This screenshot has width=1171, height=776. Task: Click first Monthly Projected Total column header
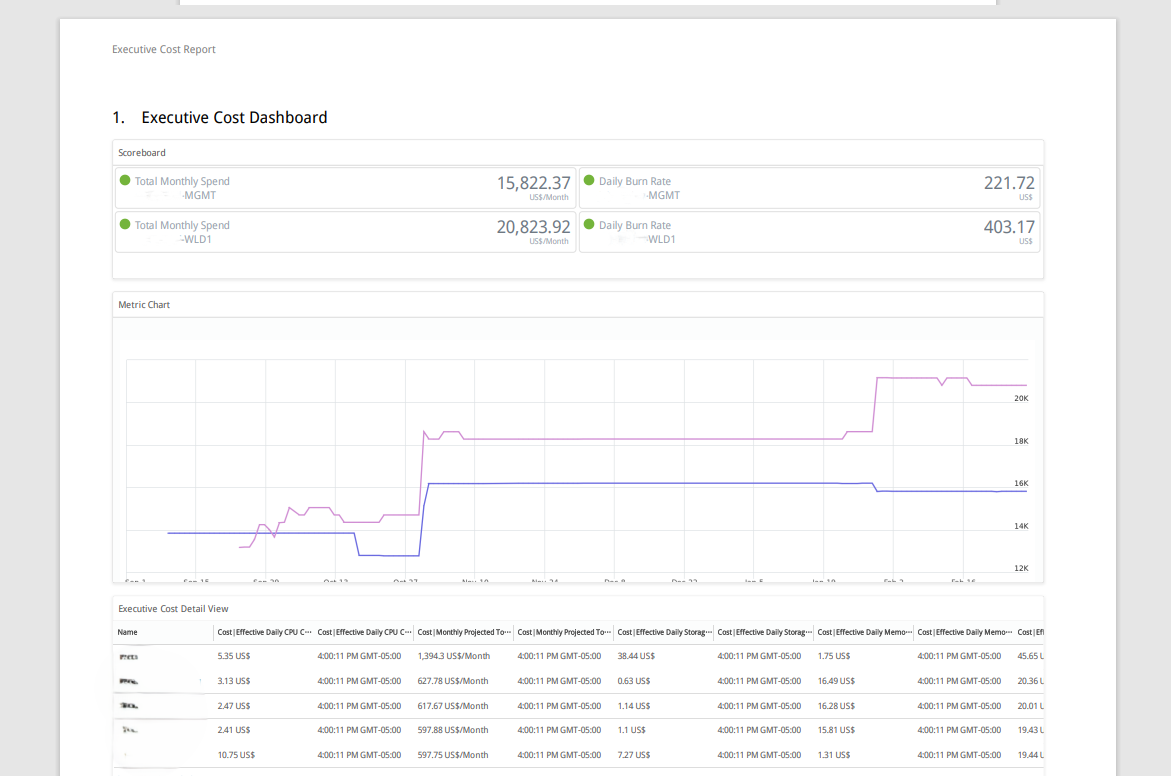coord(464,632)
